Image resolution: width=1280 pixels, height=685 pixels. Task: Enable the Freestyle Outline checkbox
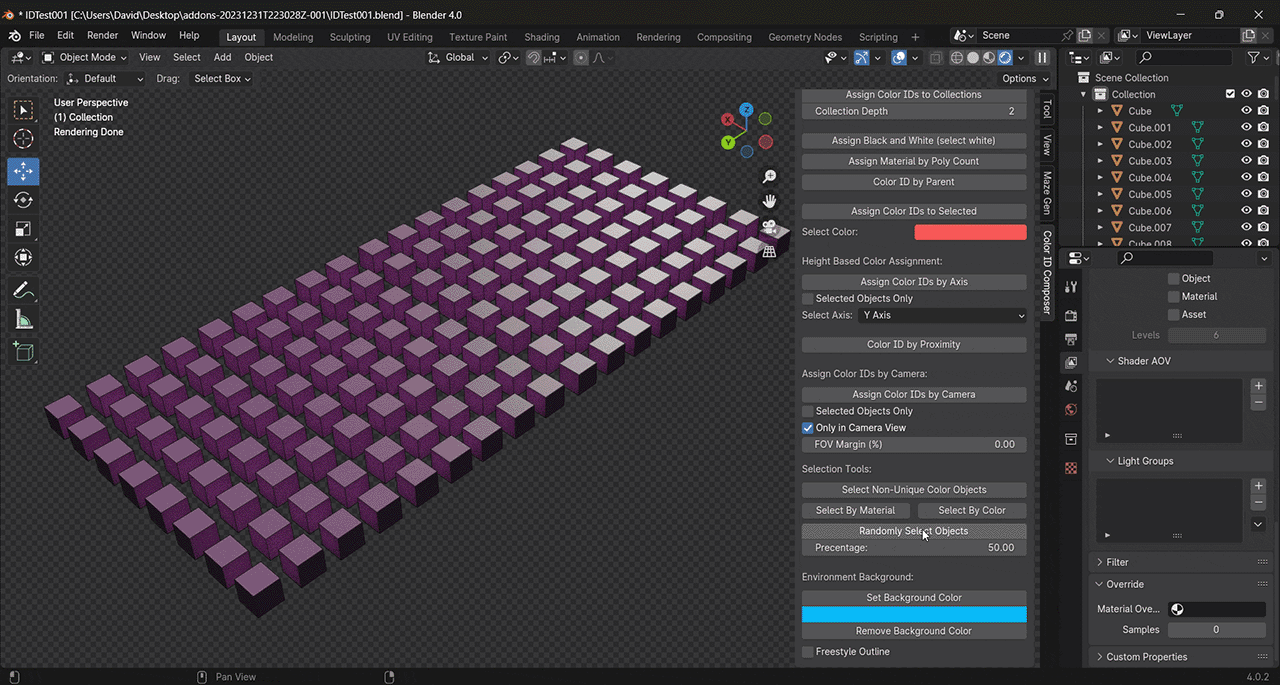click(x=807, y=651)
